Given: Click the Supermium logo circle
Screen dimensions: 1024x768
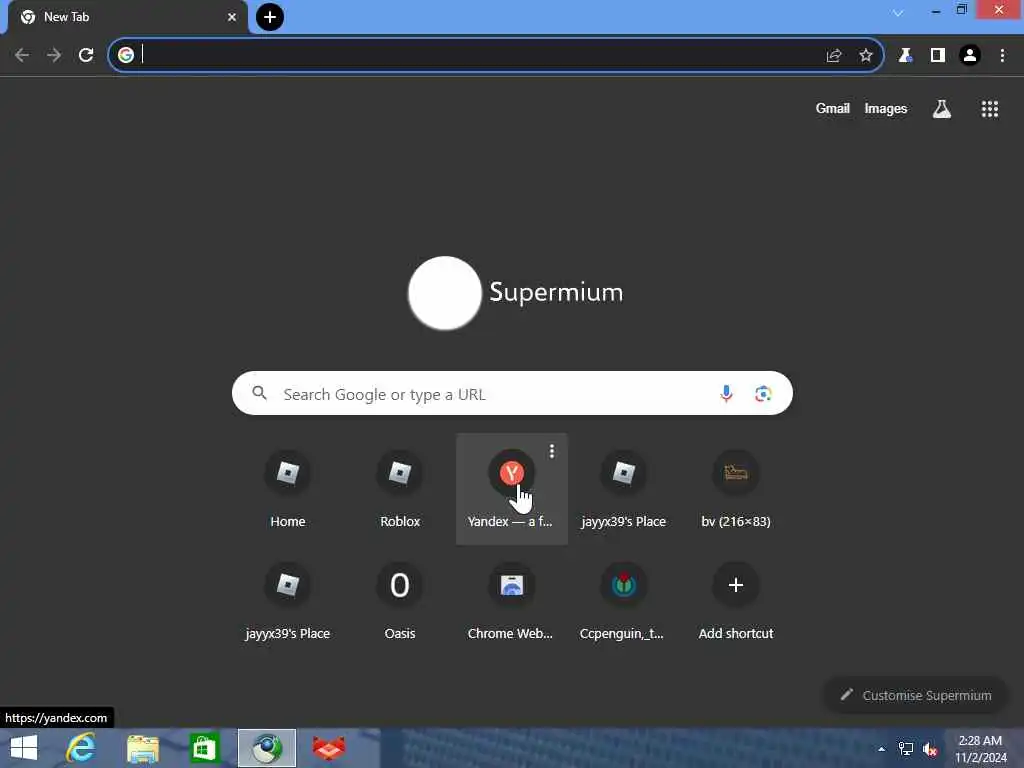Looking at the screenshot, I should pos(445,293).
